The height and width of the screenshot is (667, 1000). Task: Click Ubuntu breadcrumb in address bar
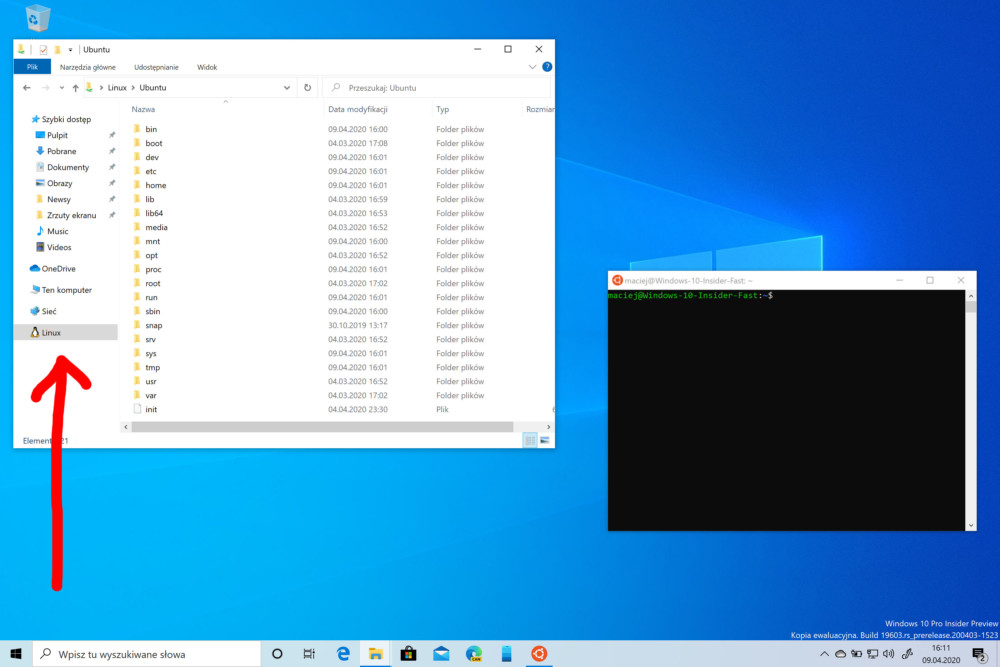[152, 87]
